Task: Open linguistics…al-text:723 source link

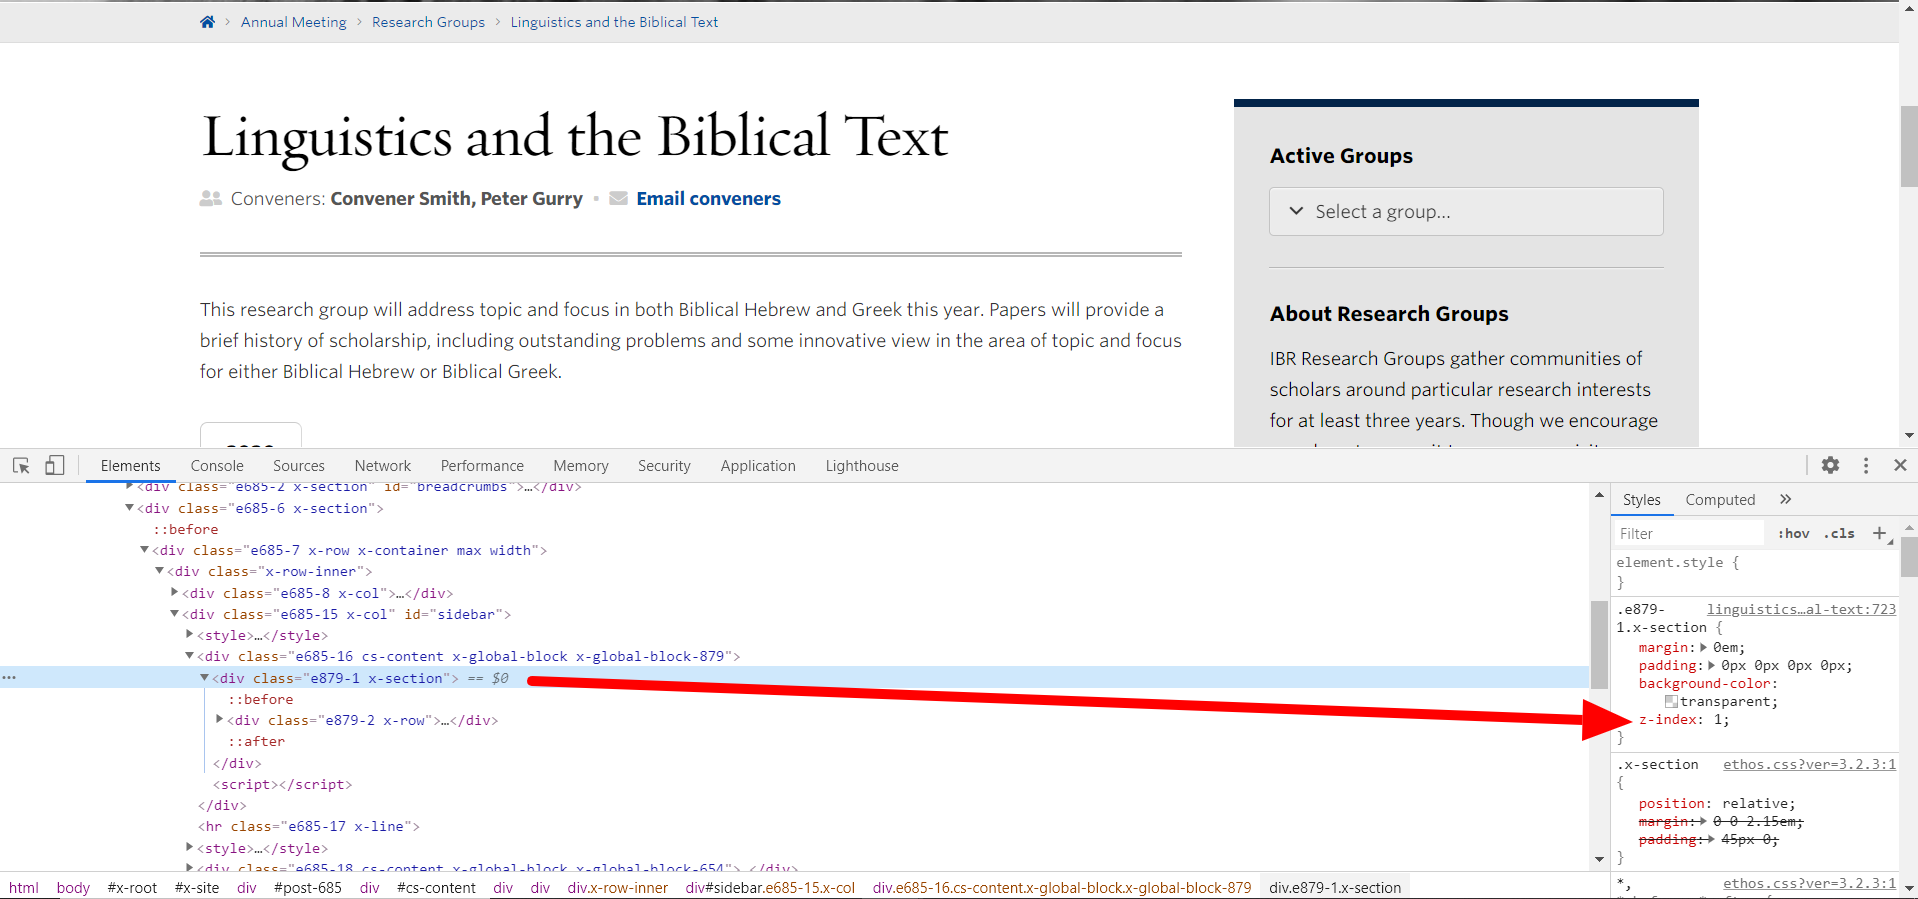Action: pyautogui.click(x=1801, y=609)
